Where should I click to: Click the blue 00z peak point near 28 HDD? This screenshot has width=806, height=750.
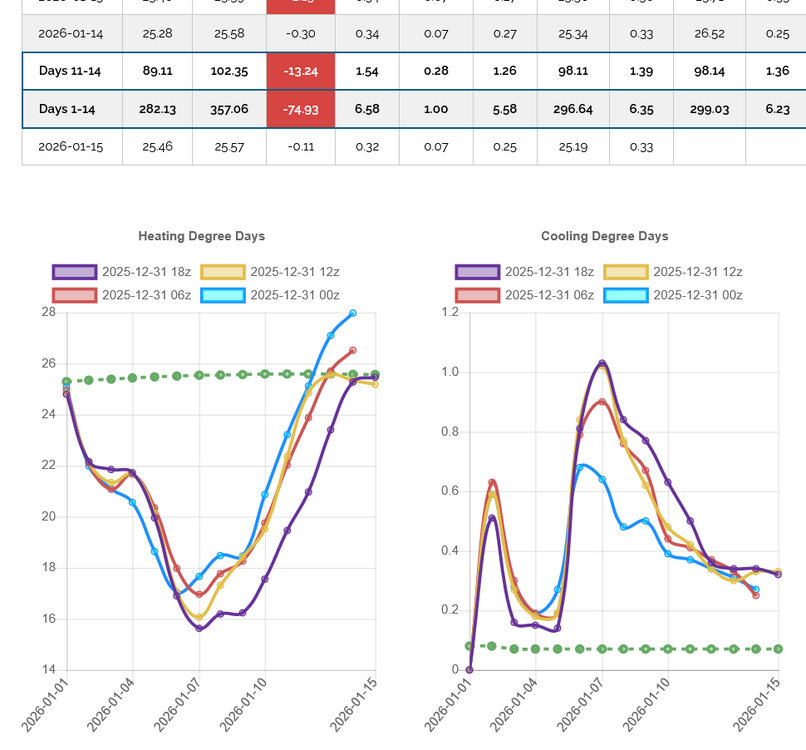tap(353, 313)
